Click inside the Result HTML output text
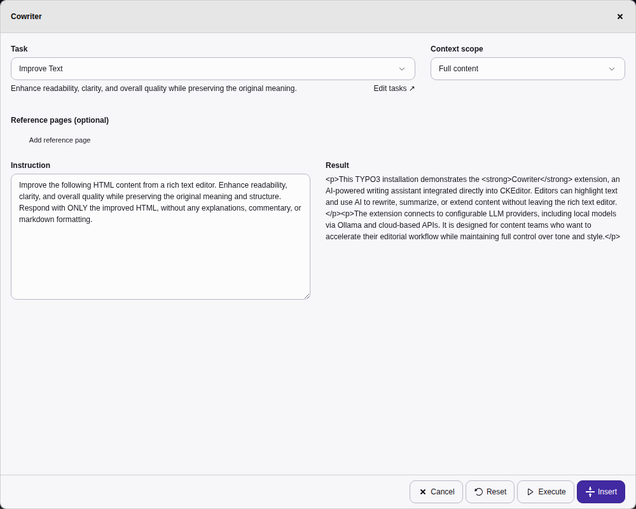The width and height of the screenshot is (636, 509). [472, 208]
